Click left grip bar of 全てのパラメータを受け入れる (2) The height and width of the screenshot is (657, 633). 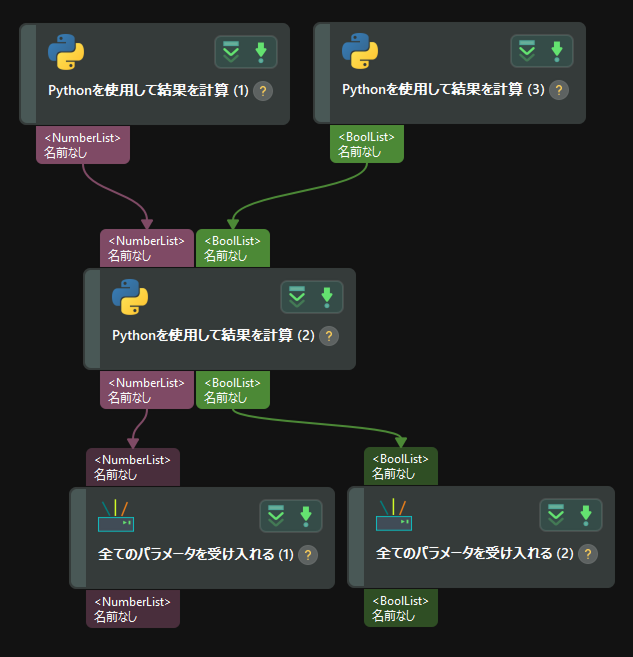(x=357, y=537)
